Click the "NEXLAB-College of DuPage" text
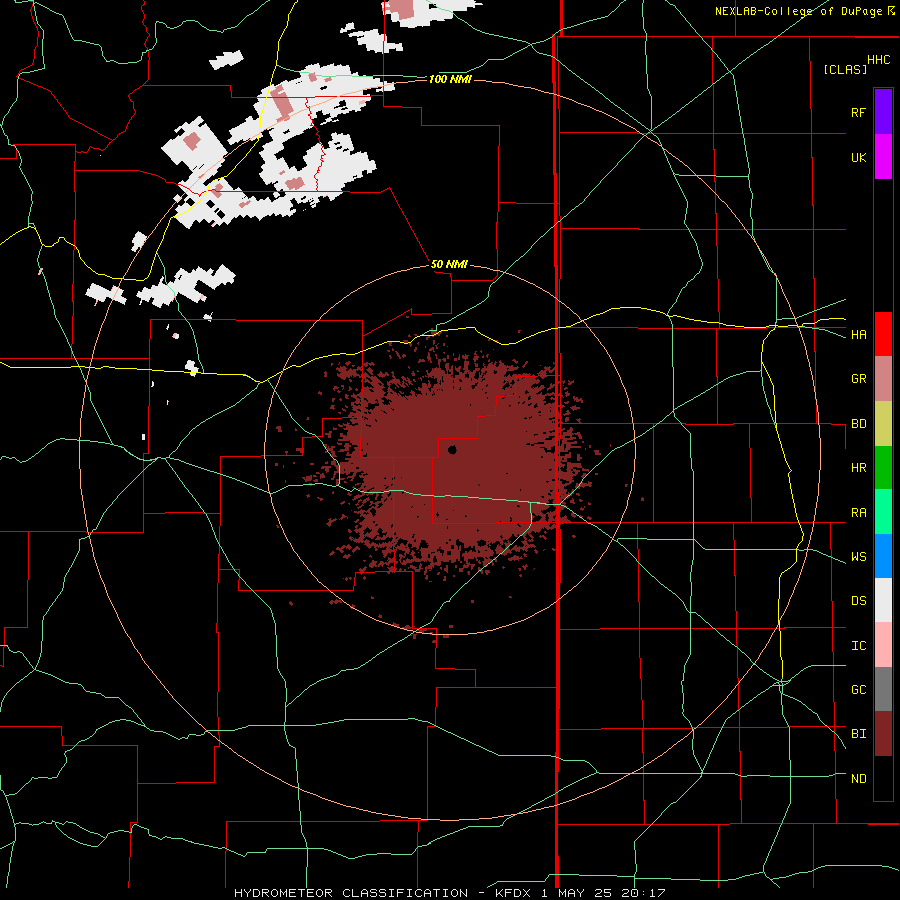The width and height of the screenshot is (900, 900). pos(798,11)
